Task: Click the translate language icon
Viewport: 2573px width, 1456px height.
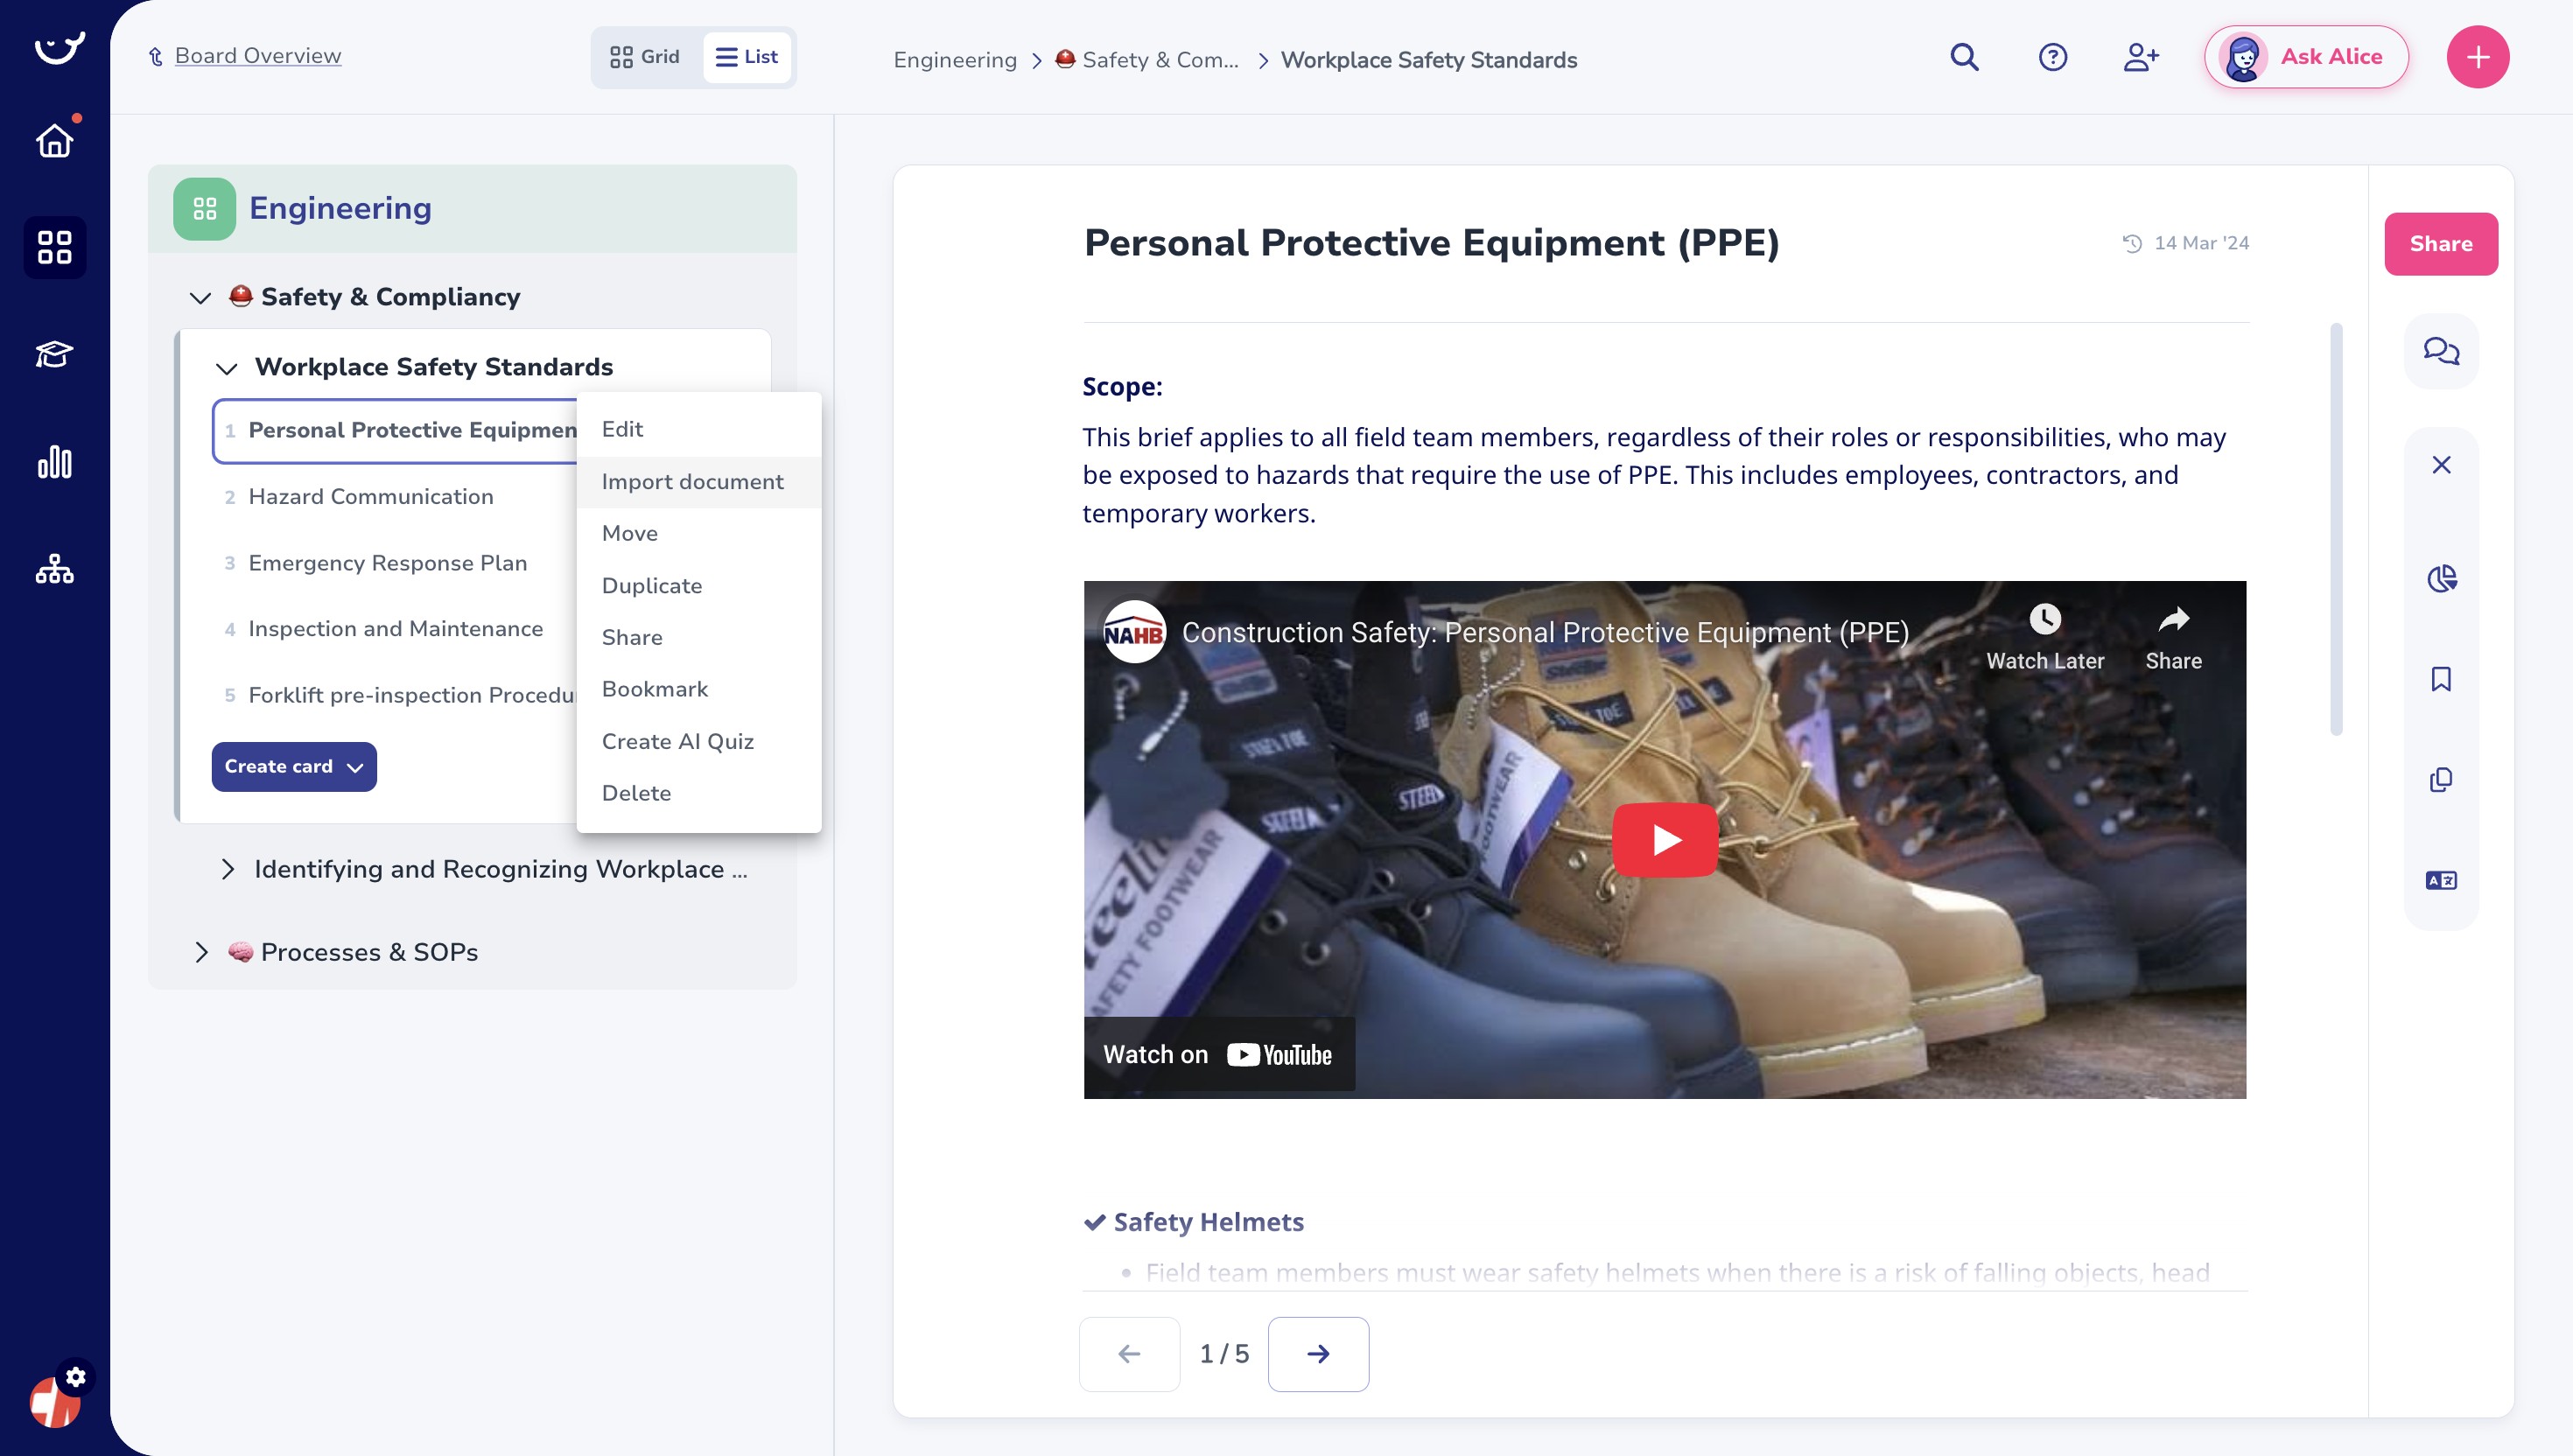Action: pos(2440,881)
